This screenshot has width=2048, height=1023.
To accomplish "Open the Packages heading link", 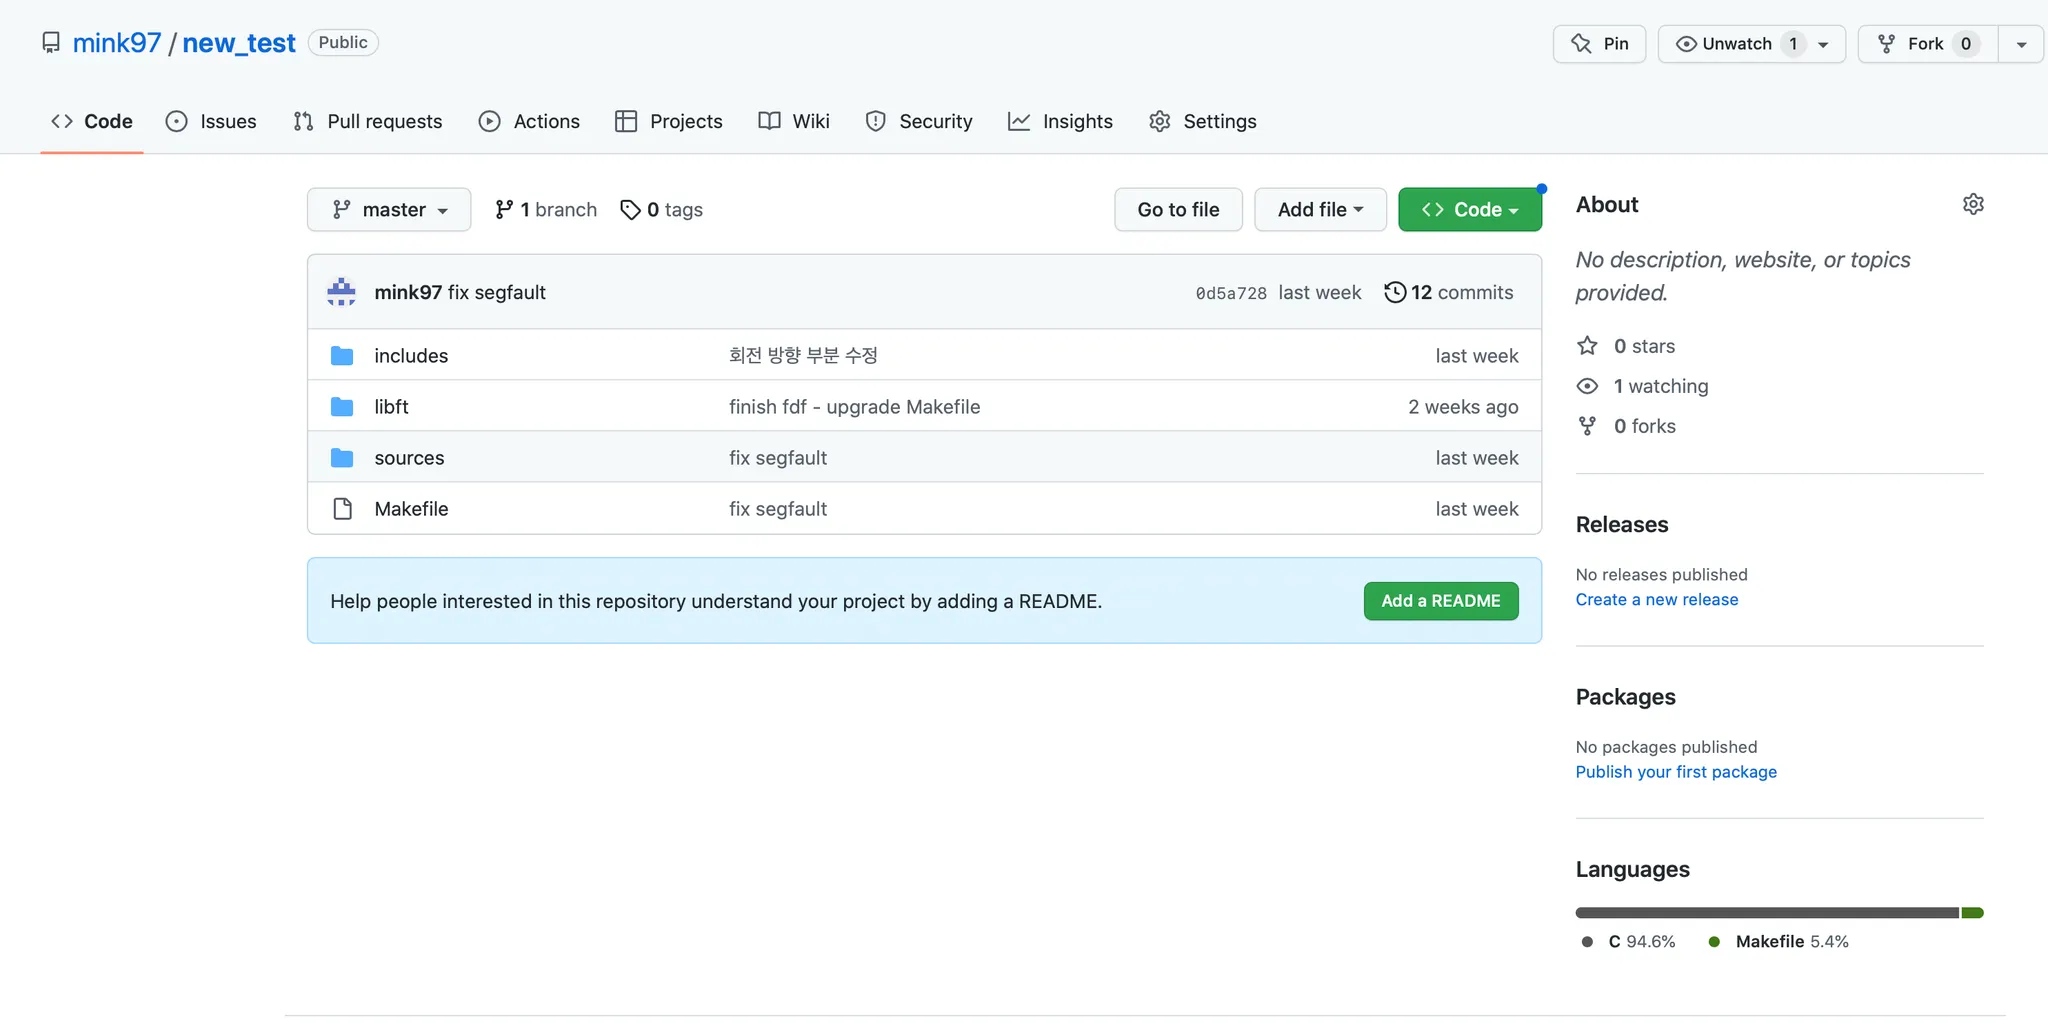I will coord(1626,697).
